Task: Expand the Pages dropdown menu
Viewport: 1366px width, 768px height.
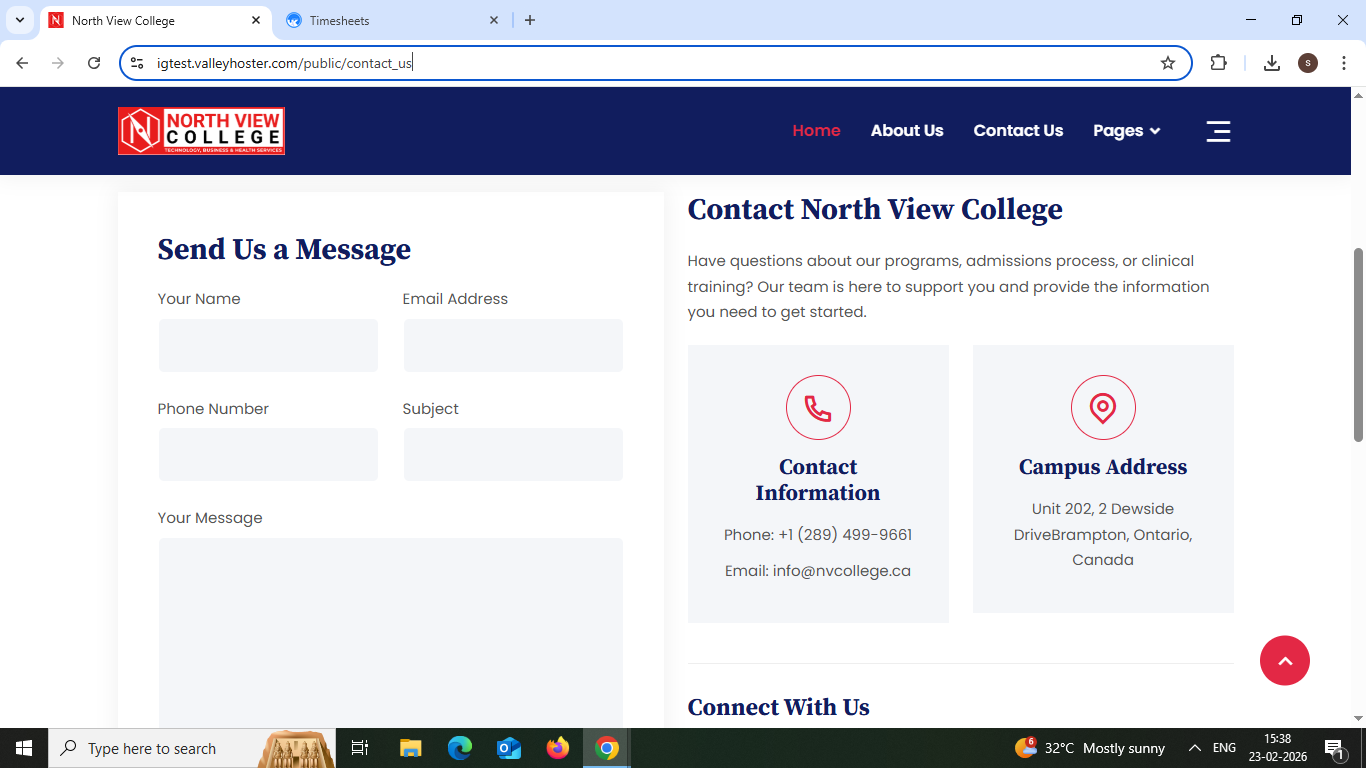Action: [1127, 131]
